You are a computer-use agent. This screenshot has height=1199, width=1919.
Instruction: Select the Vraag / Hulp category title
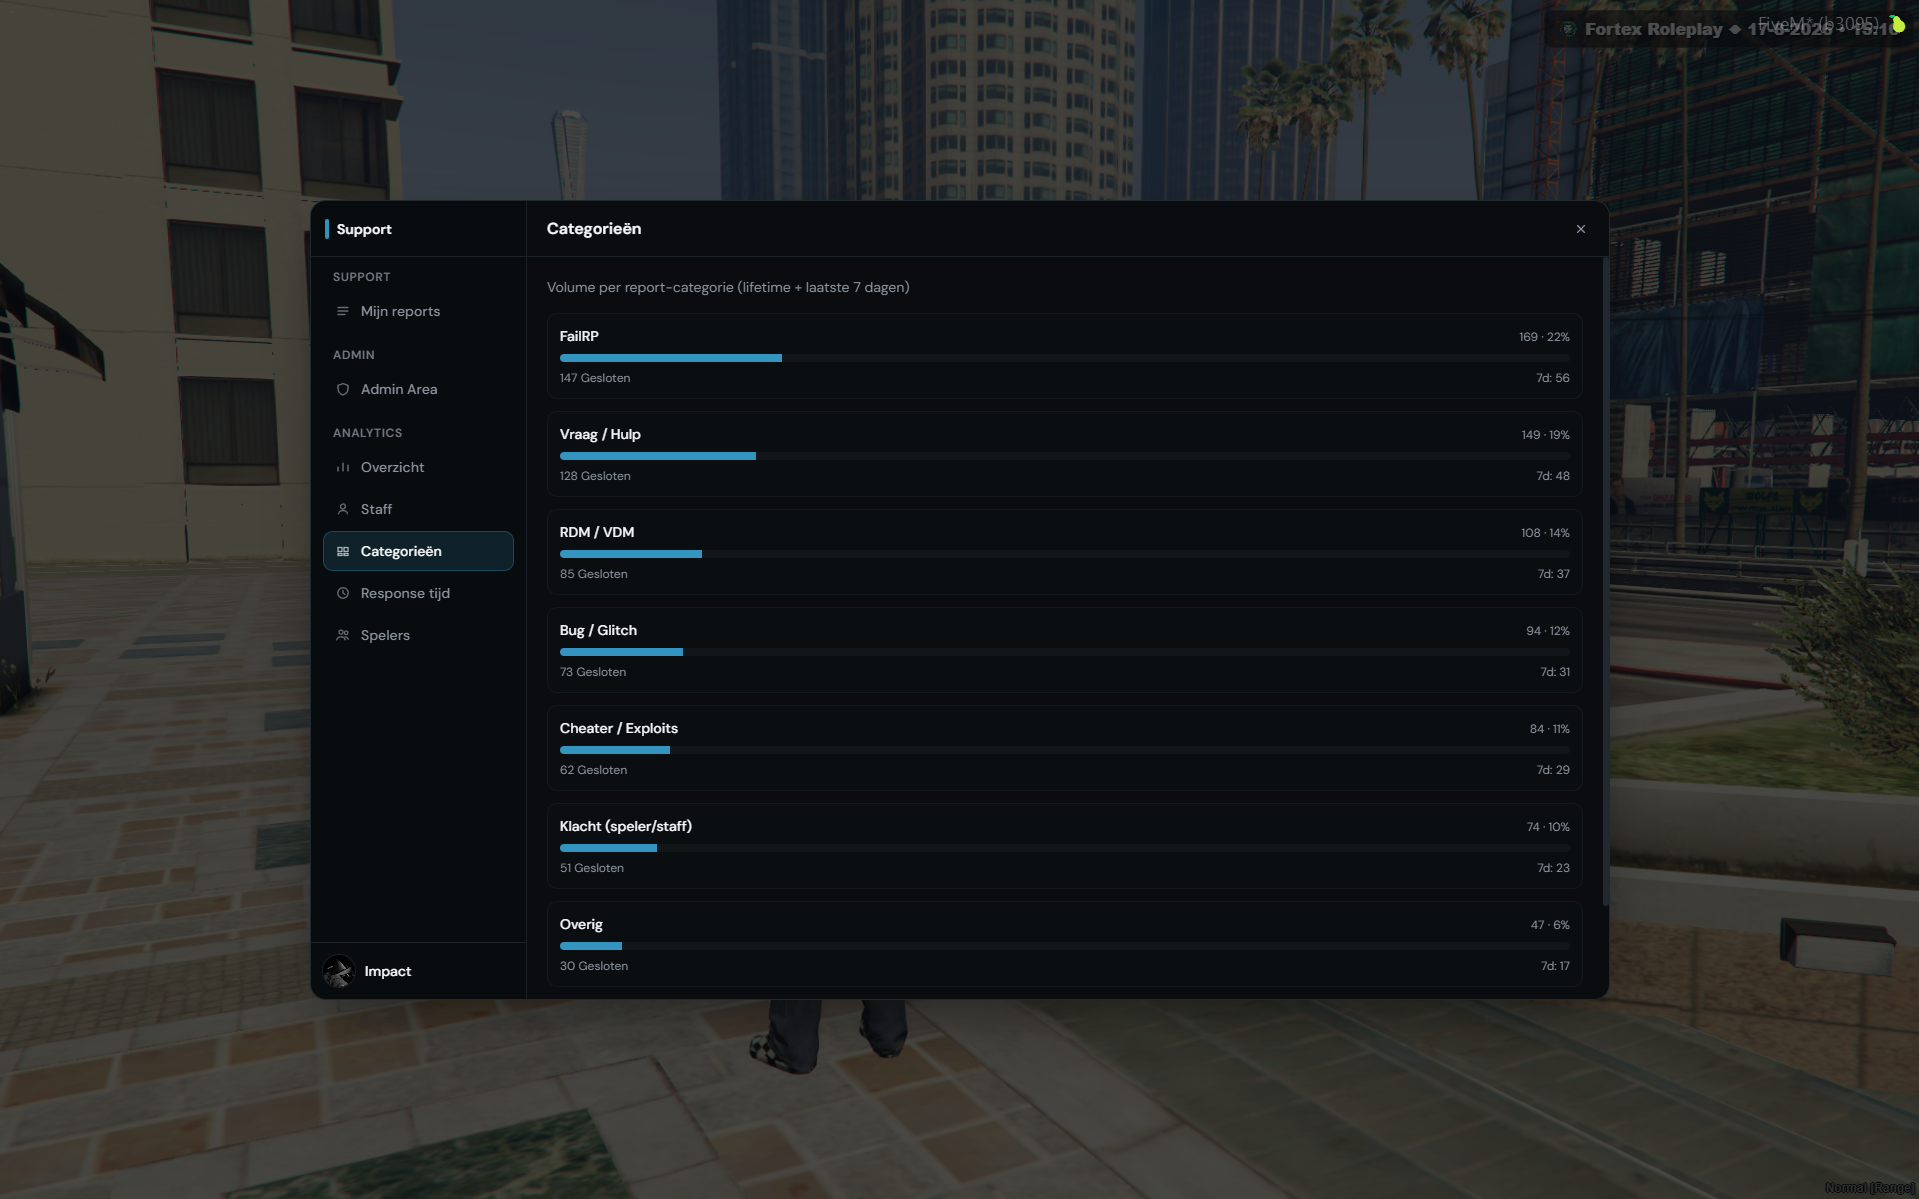coord(600,434)
